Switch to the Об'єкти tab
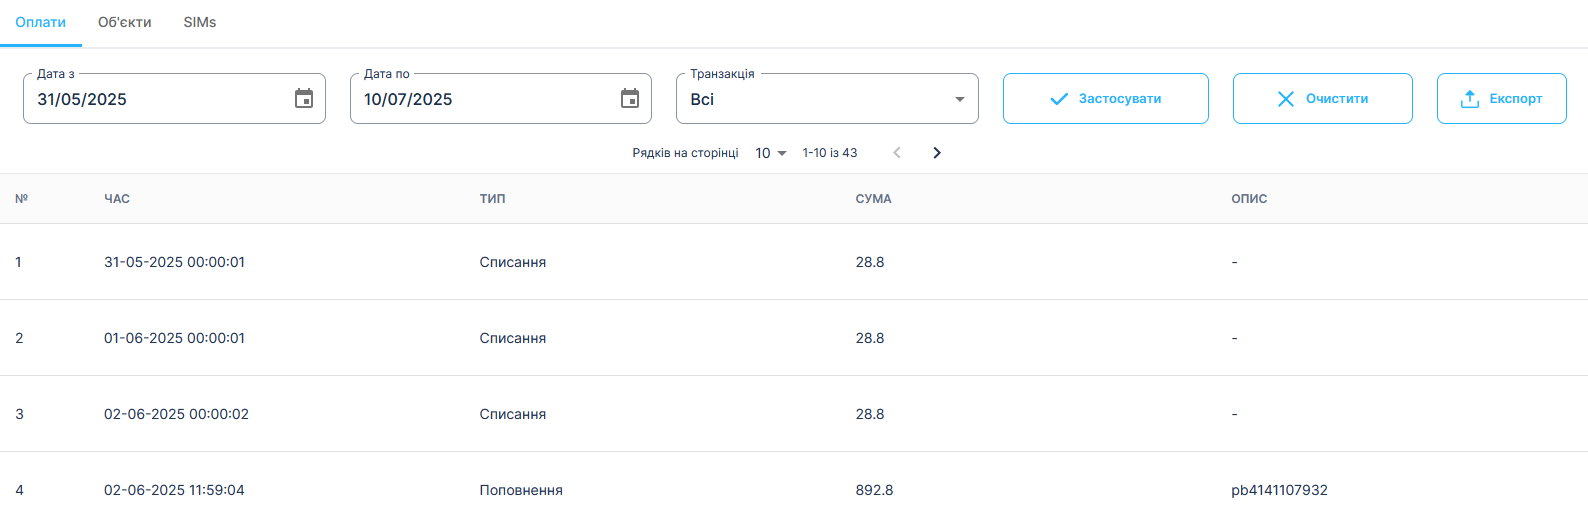The width and height of the screenshot is (1588, 527). (x=125, y=22)
